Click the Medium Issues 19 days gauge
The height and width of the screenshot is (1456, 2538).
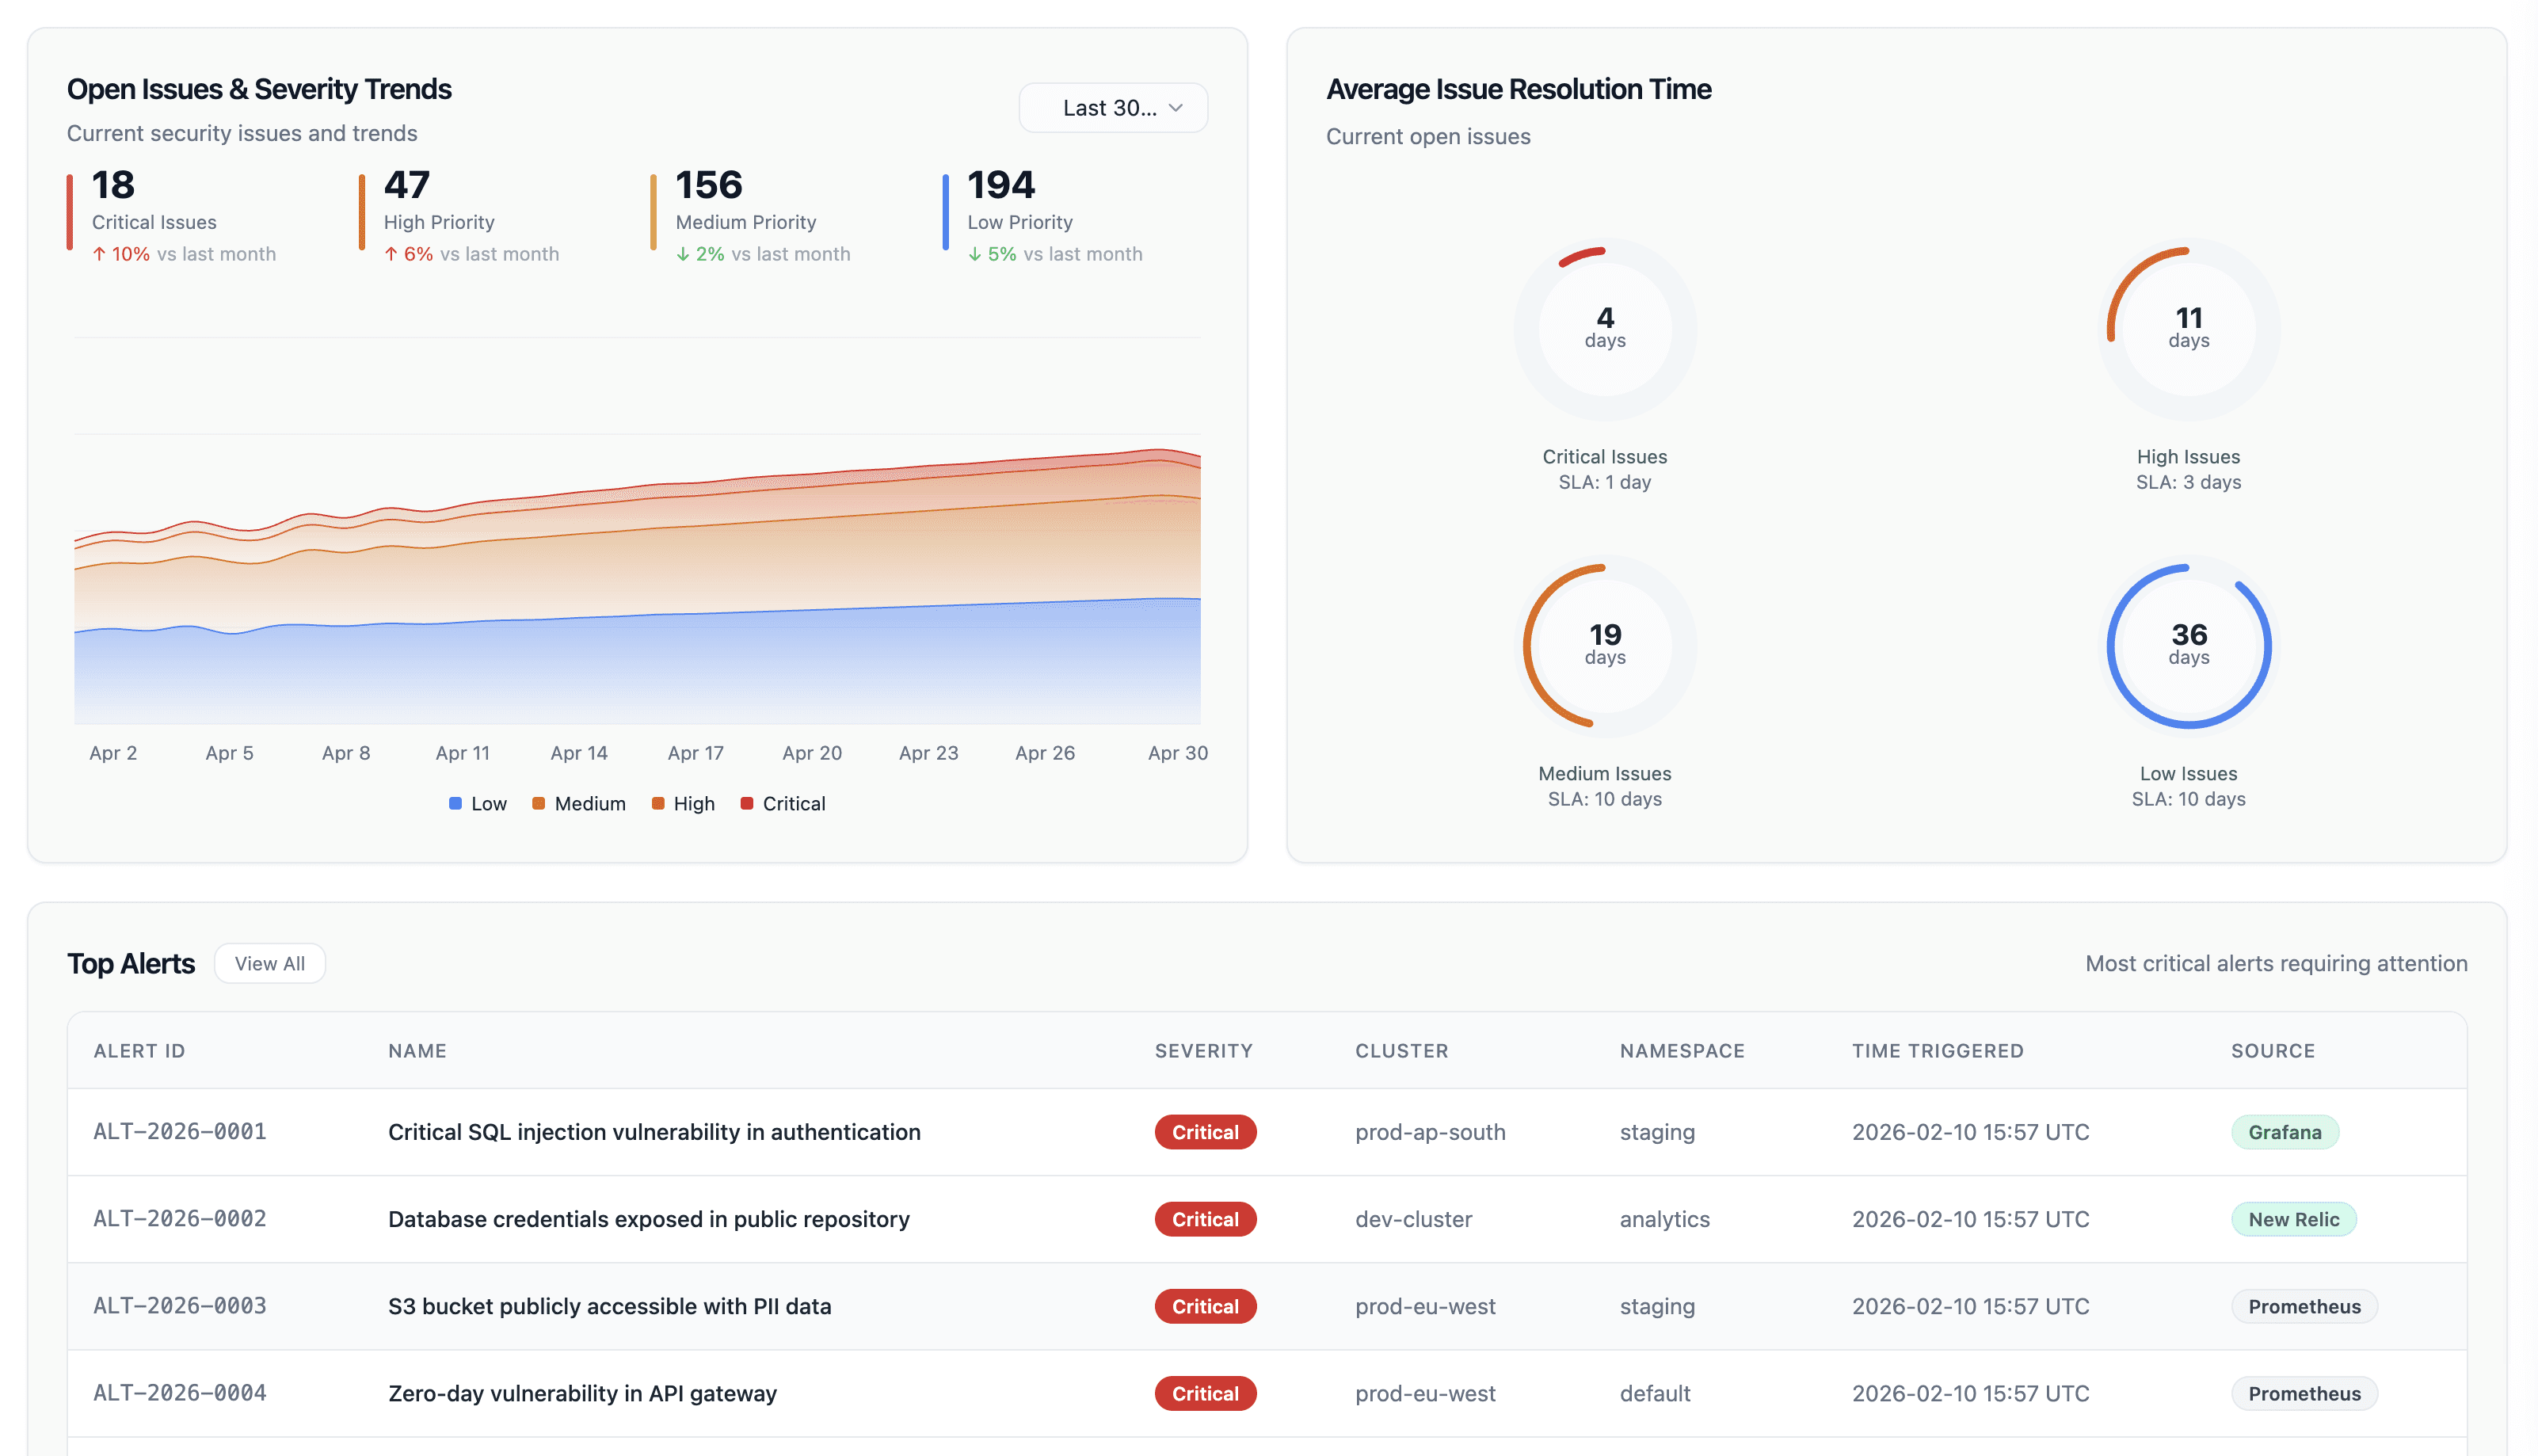click(x=1604, y=645)
